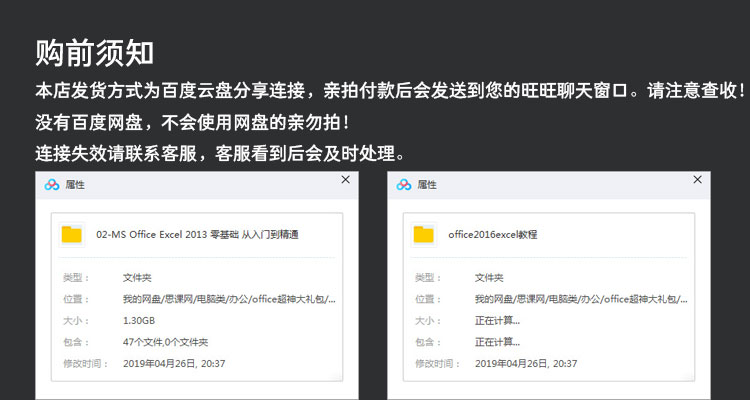Click the 购前须知 heading
The width and height of the screenshot is (750, 400).
[x=94, y=51]
